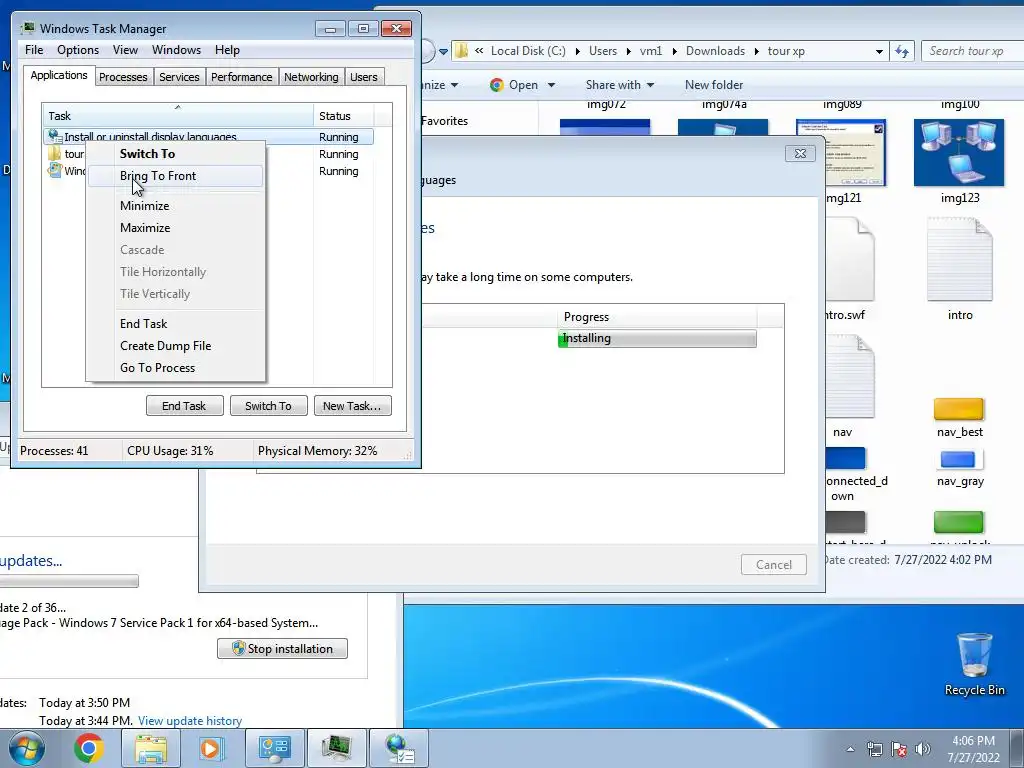Open the Action Center flag tray icon

[x=899, y=749]
